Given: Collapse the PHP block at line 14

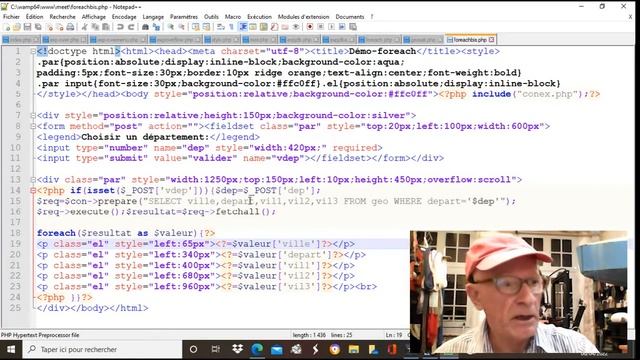Looking at the screenshot, I should pos(33,190).
